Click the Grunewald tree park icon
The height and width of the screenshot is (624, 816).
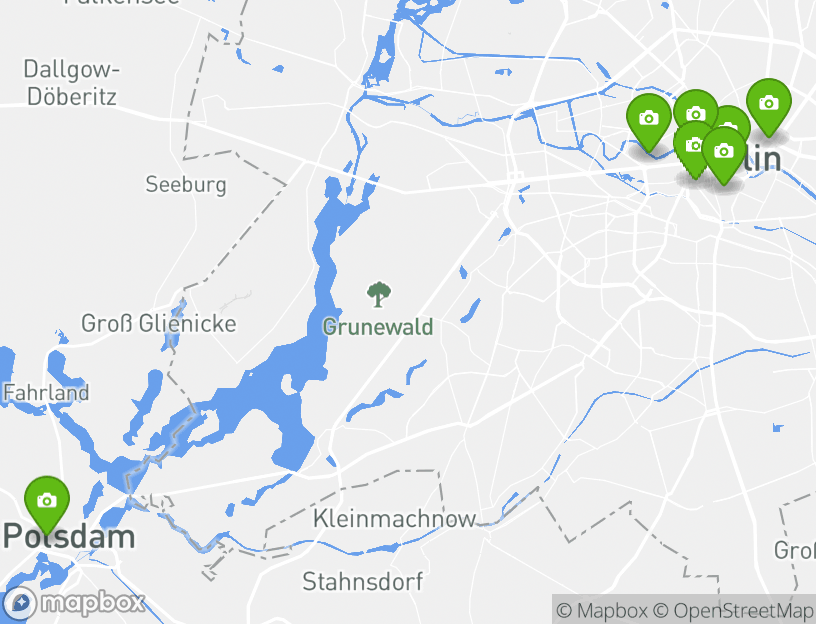tap(379, 295)
